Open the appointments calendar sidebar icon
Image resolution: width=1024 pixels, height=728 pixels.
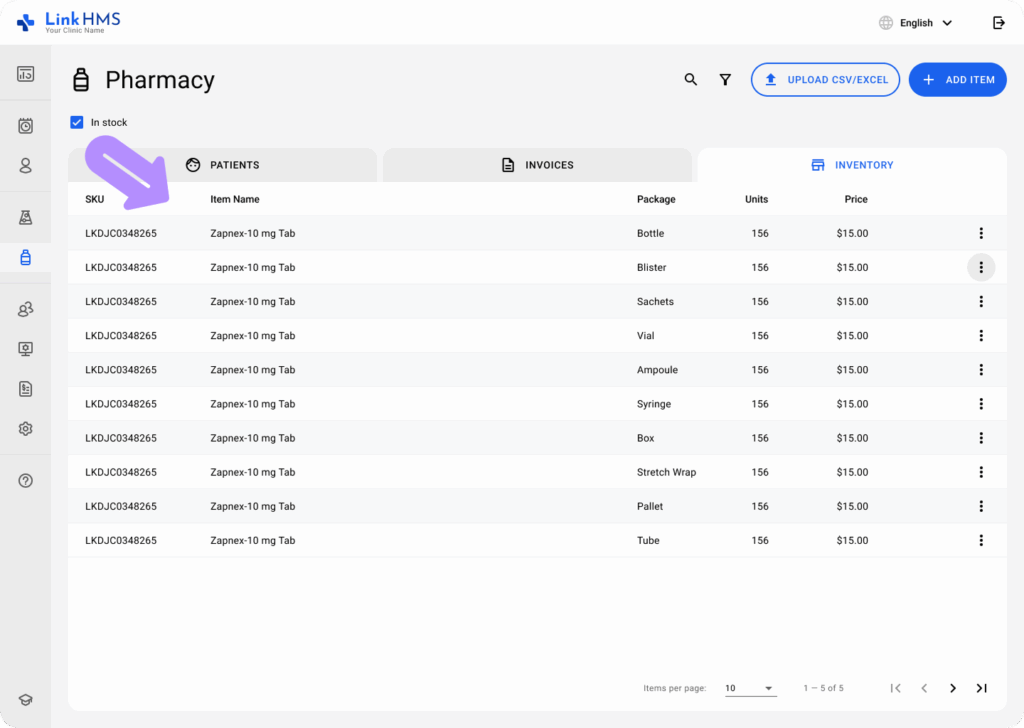[25, 125]
